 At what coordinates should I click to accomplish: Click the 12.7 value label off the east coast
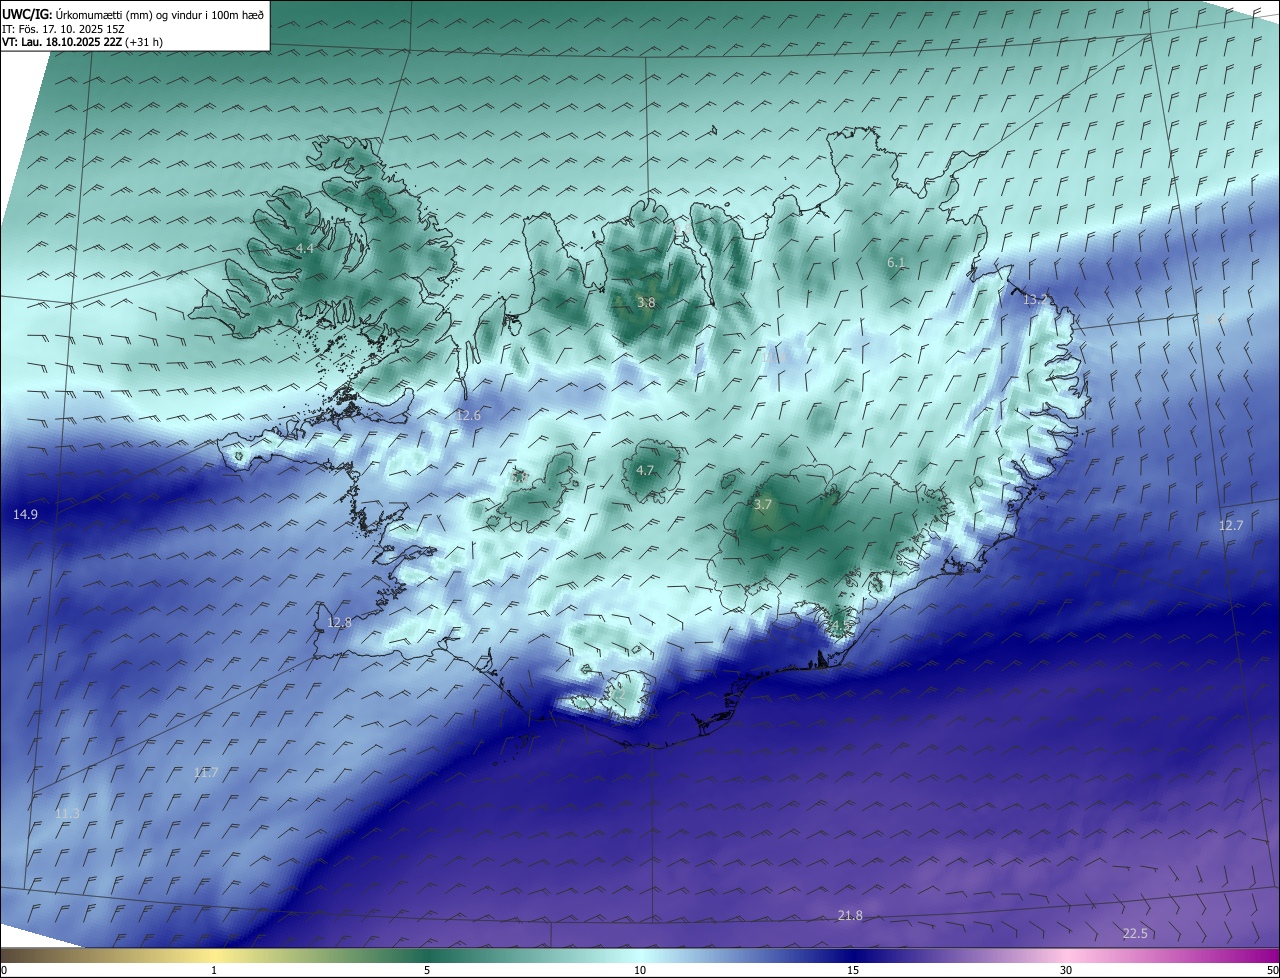coord(1231,525)
